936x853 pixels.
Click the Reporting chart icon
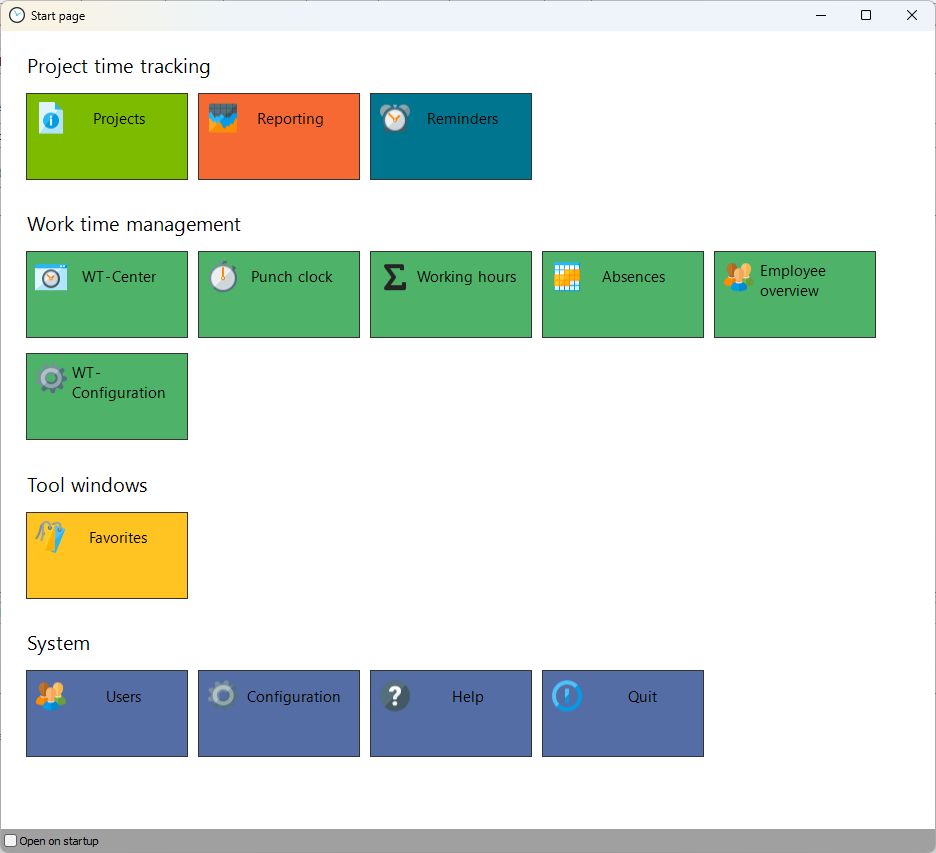point(223,118)
